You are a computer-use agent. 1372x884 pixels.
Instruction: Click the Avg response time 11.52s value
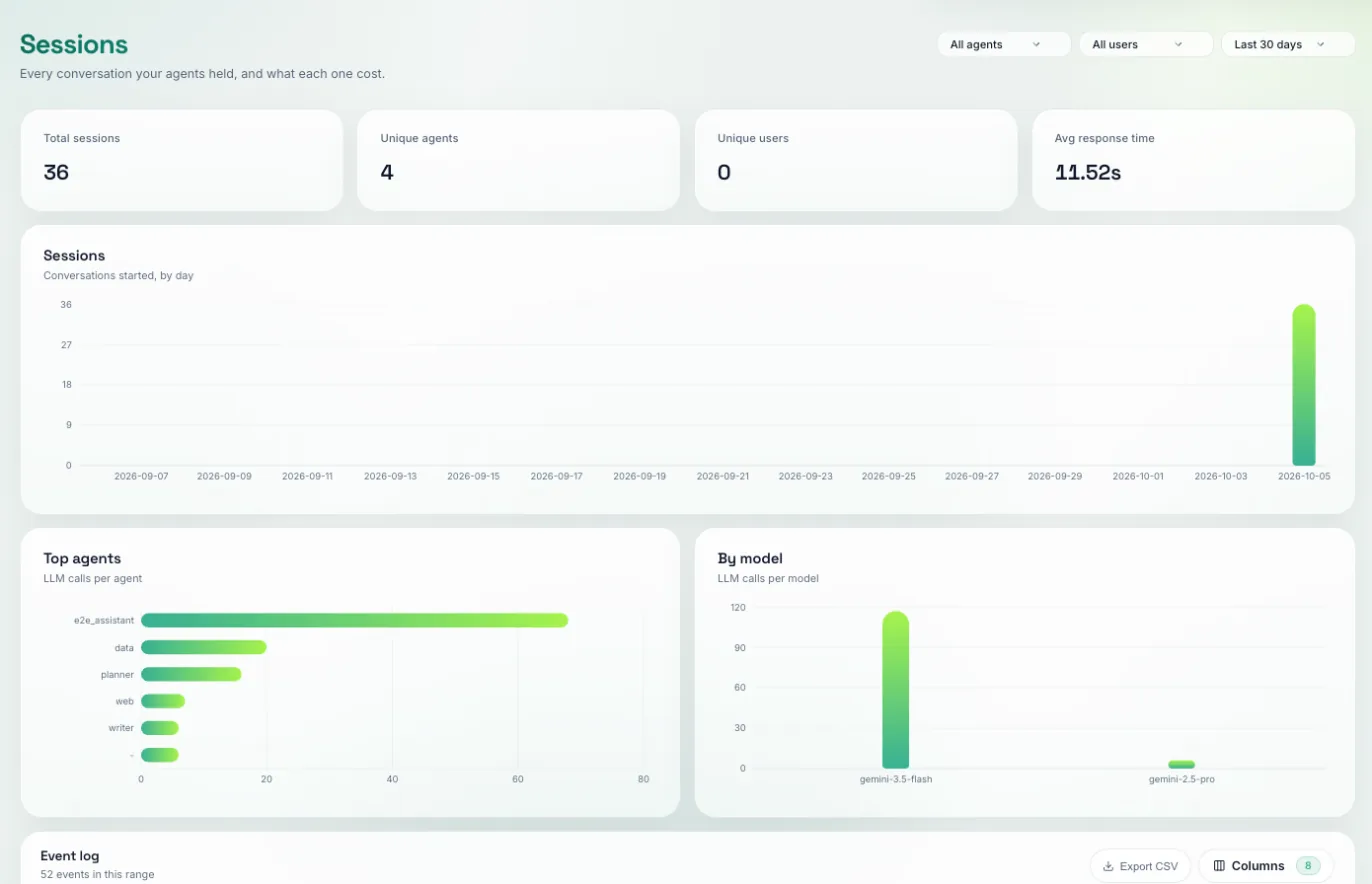(1088, 172)
